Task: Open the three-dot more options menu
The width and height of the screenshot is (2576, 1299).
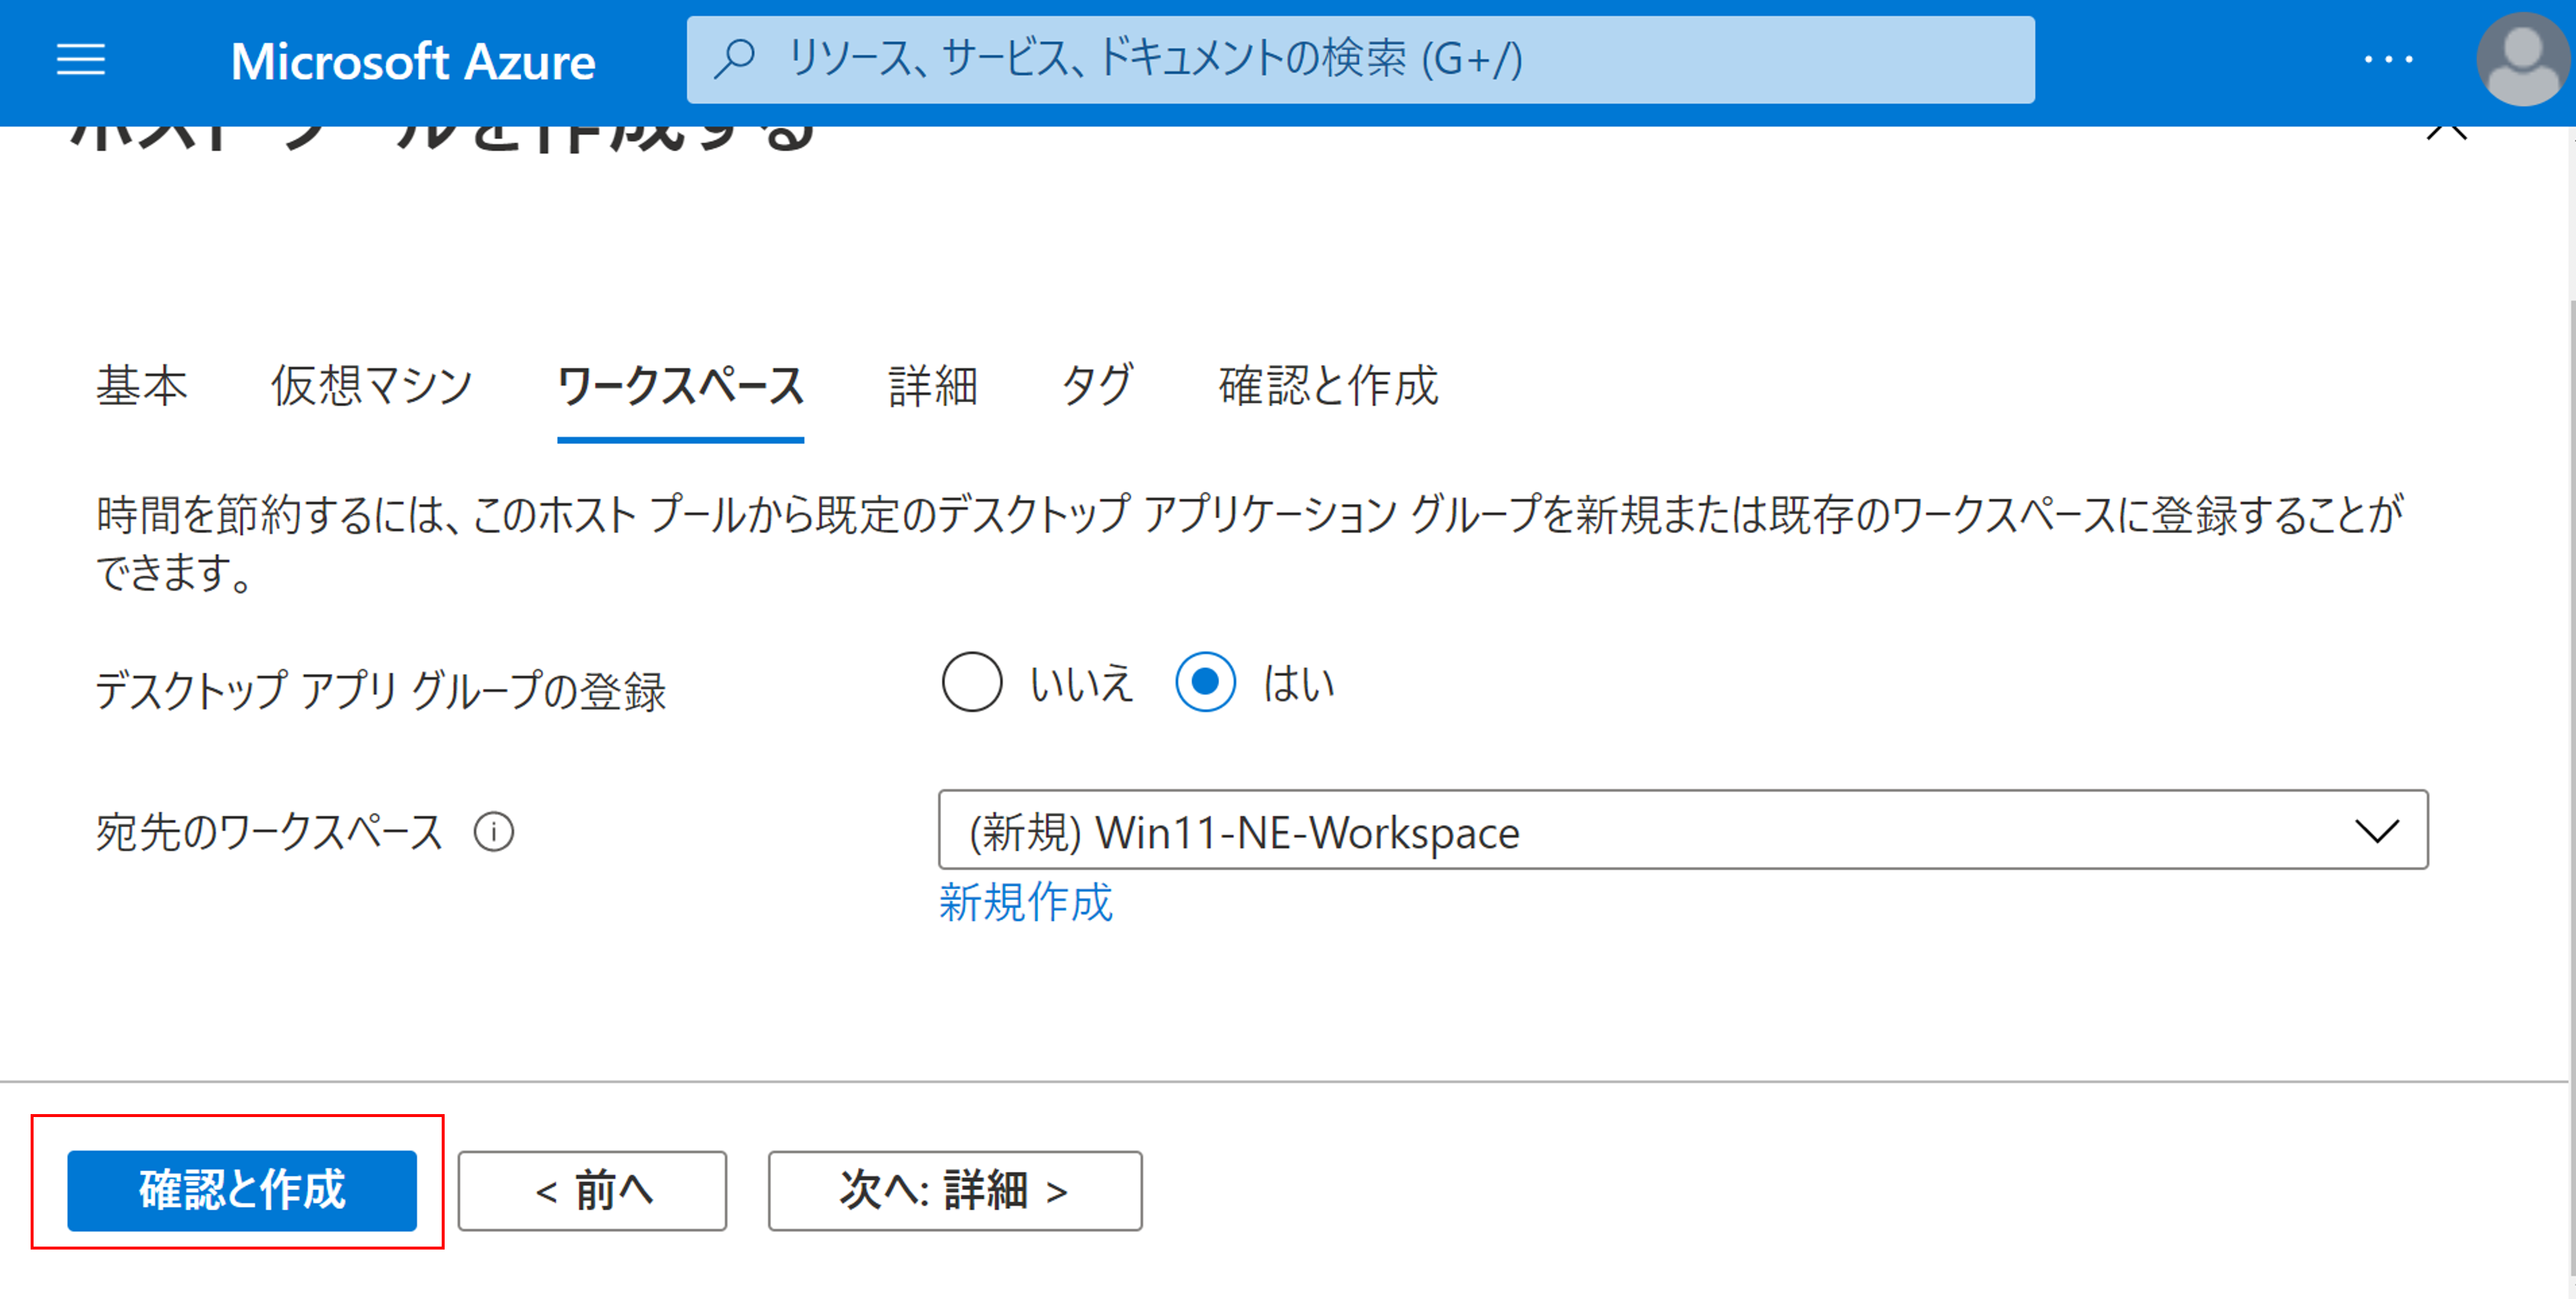Action: pos(2388,60)
